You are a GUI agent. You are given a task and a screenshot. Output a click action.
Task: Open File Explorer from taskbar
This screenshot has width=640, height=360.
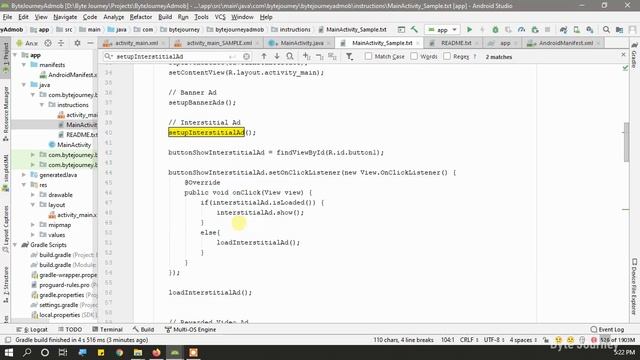(138, 352)
